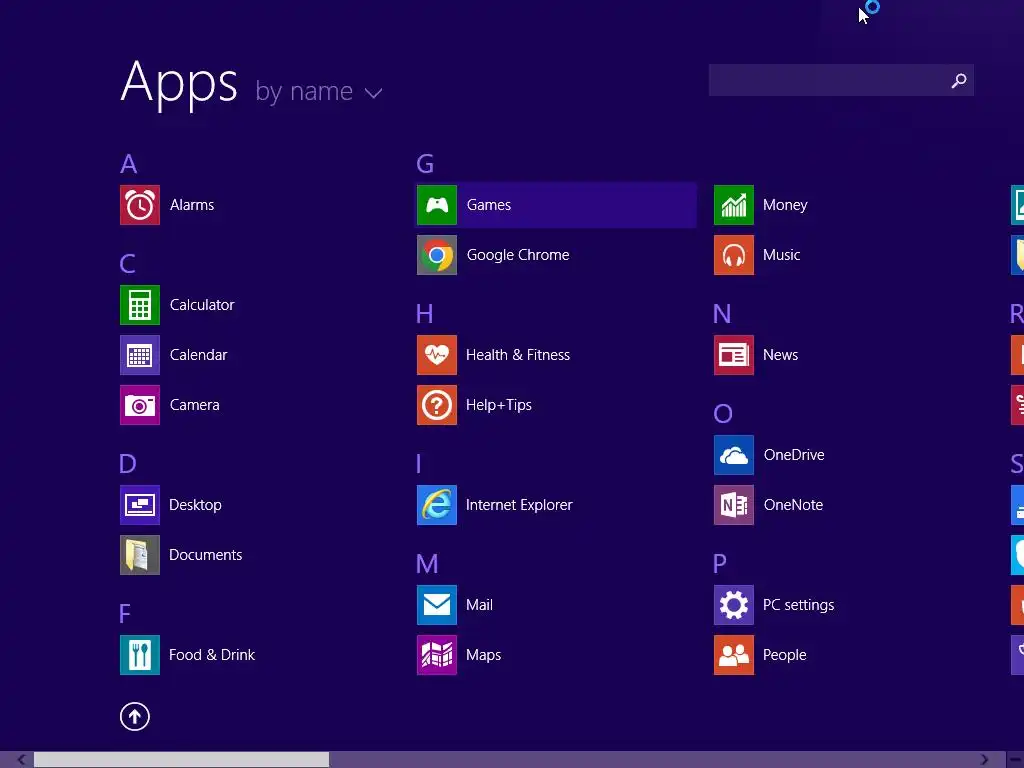Click the 'Calendar' label text
The height and width of the screenshot is (768, 1024).
pos(199,355)
